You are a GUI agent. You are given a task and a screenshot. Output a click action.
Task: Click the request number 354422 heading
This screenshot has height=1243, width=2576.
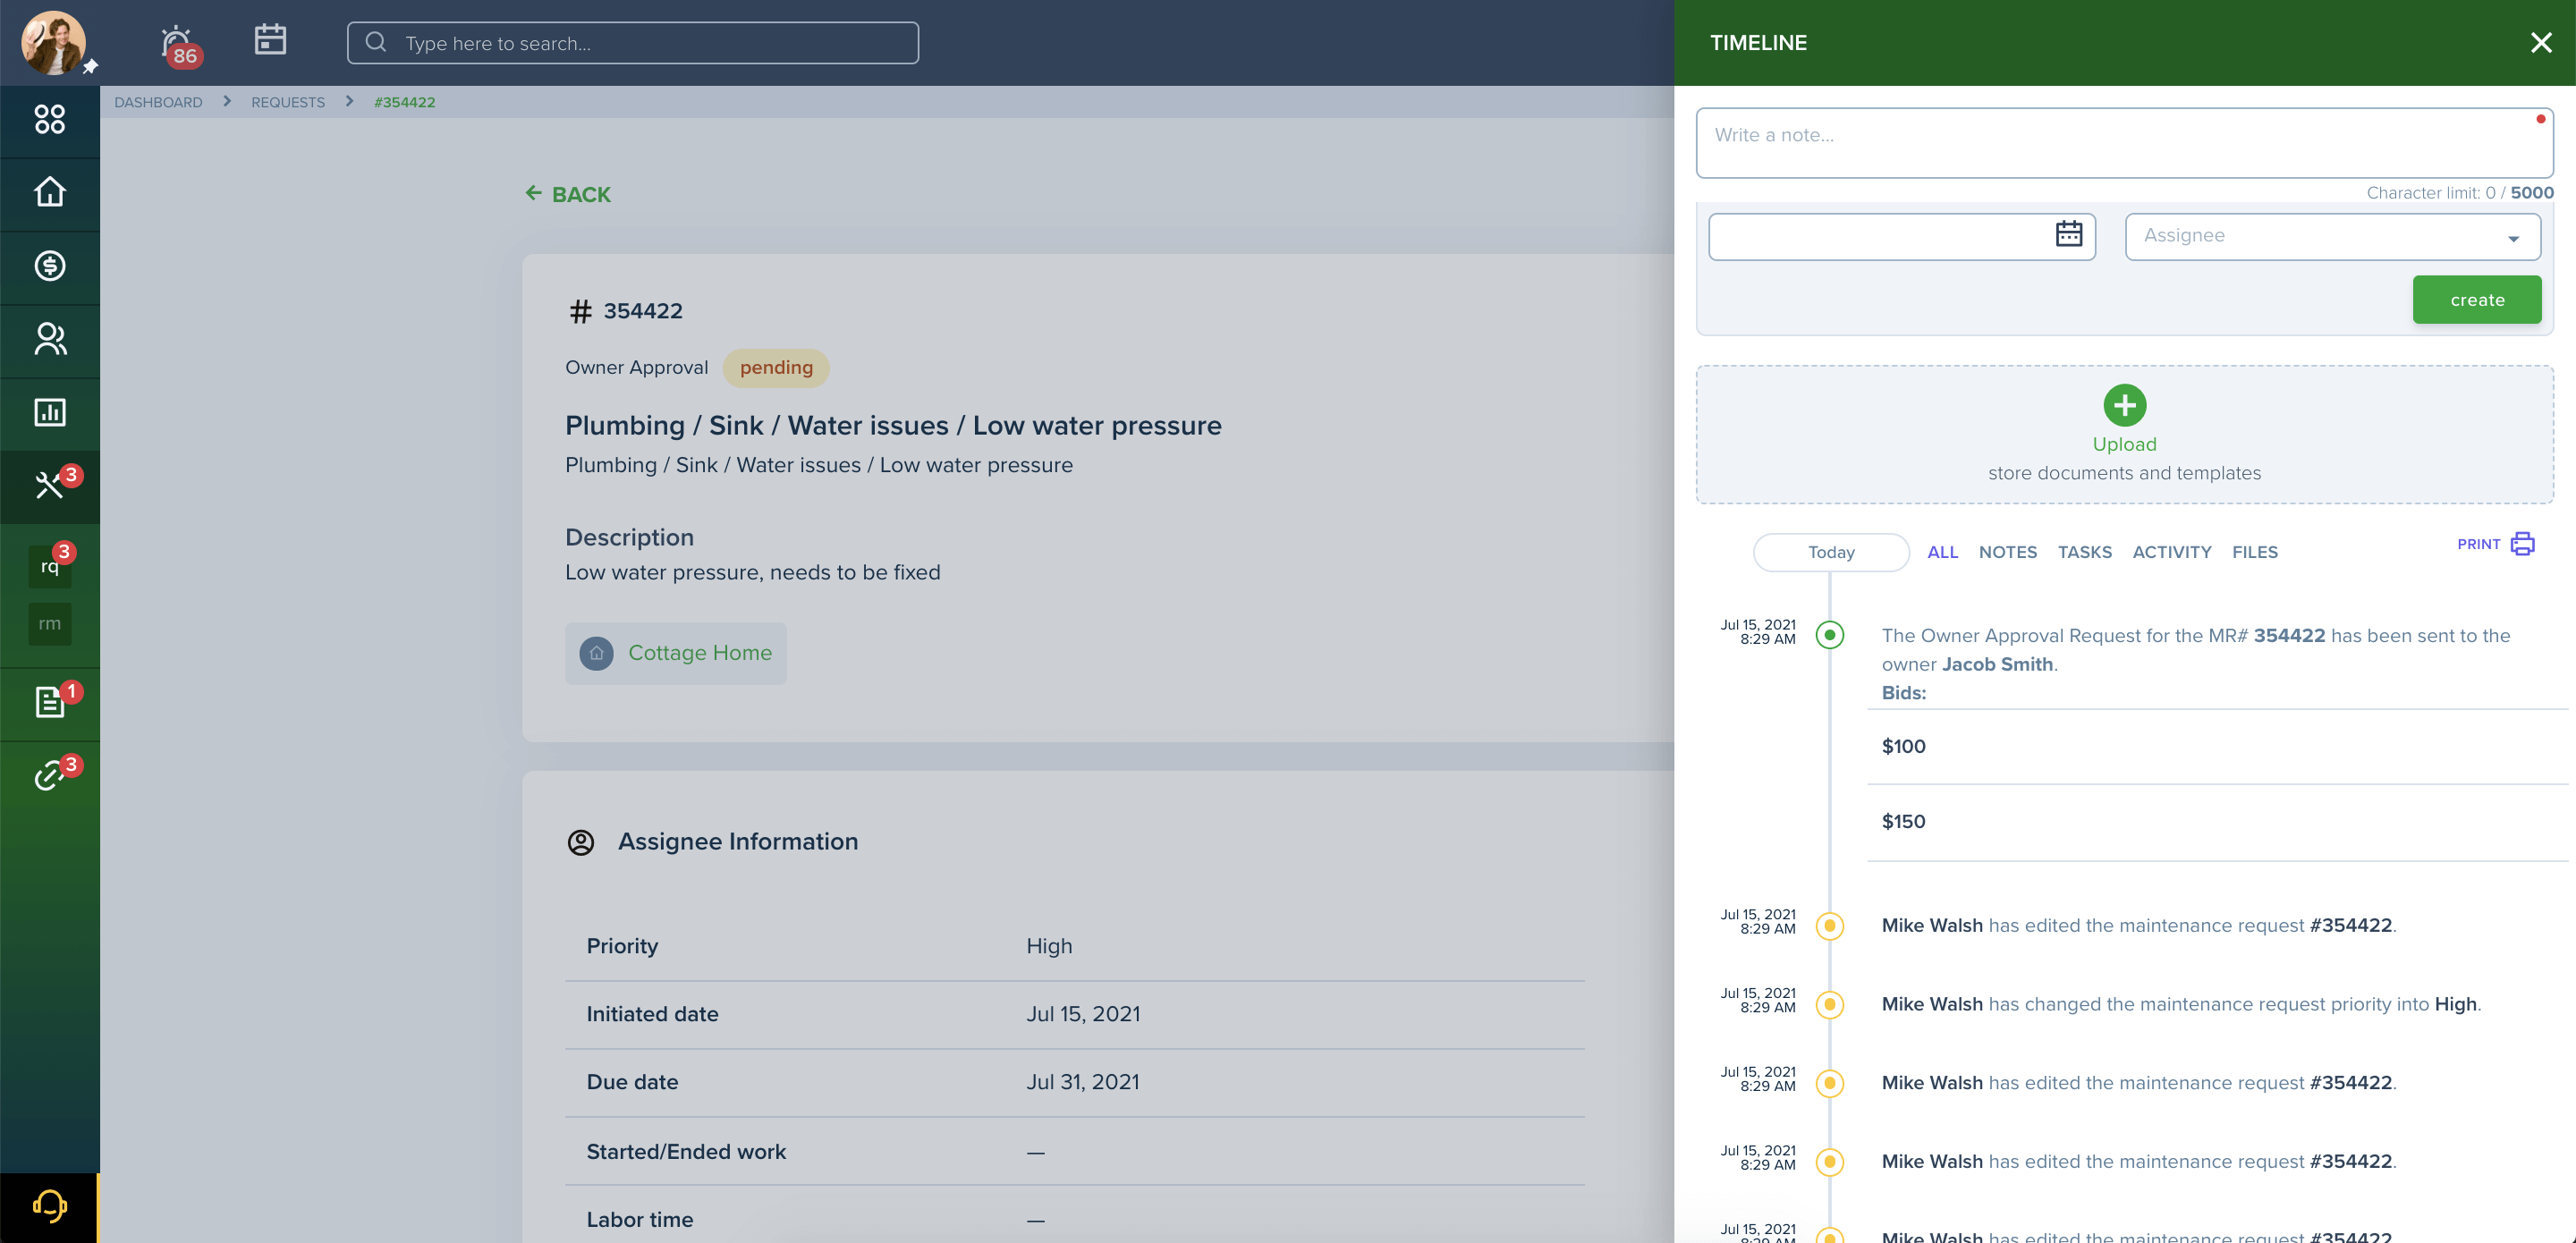[x=642, y=311]
